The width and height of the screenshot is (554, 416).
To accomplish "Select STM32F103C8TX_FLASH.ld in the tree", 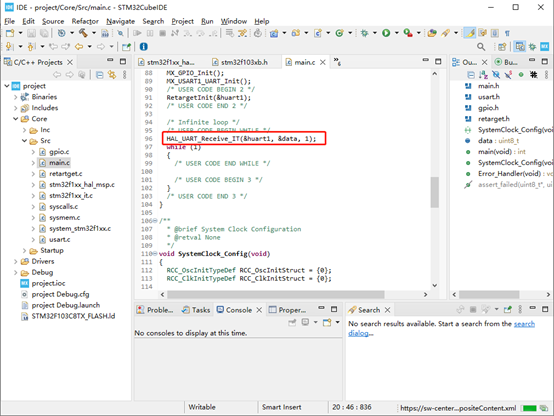I will 73,316.
